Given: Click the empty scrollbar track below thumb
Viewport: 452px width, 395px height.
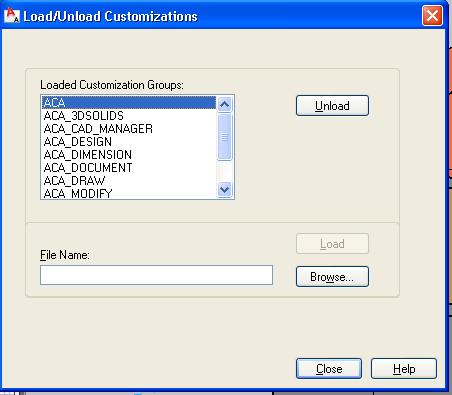Looking at the screenshot, I should (224, 171).
